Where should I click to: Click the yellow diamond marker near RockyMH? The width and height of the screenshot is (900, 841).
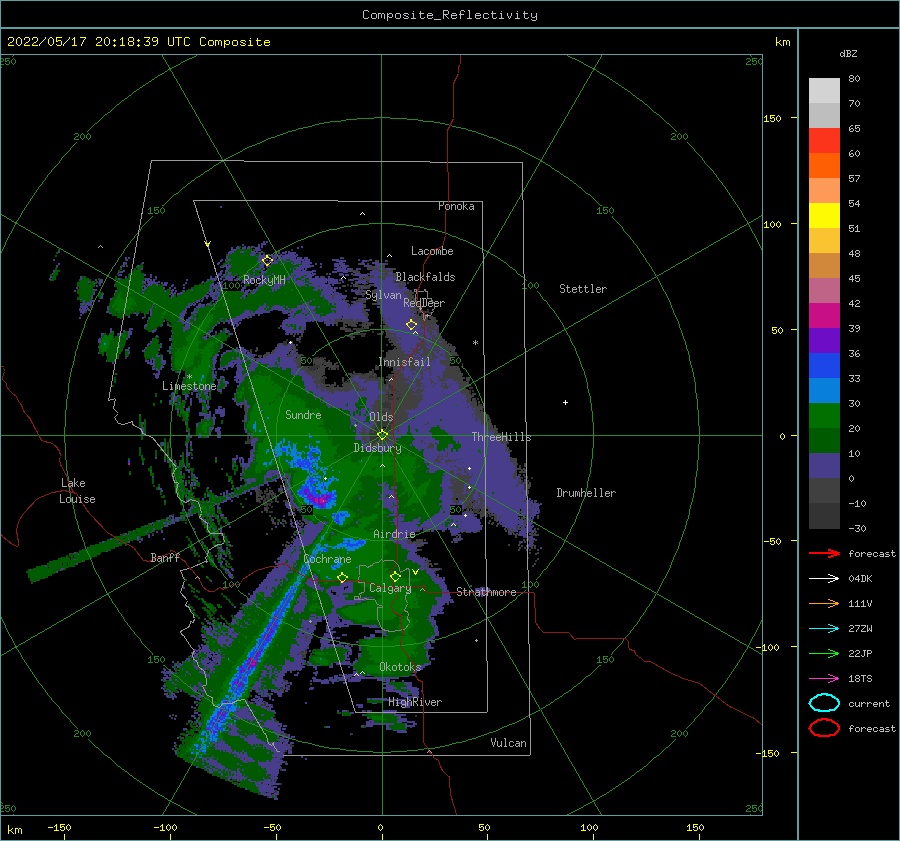click(267, 261)
